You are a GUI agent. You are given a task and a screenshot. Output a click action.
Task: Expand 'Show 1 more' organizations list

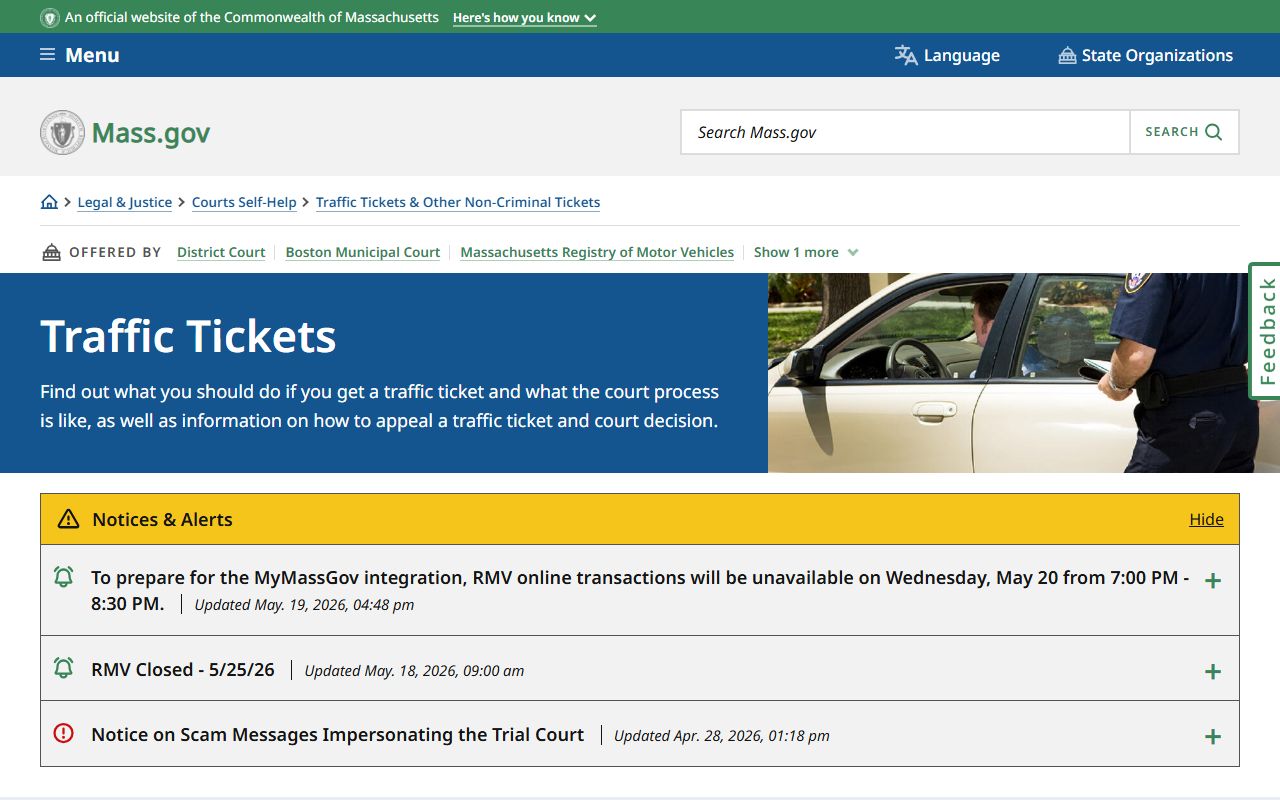point(806,252)
